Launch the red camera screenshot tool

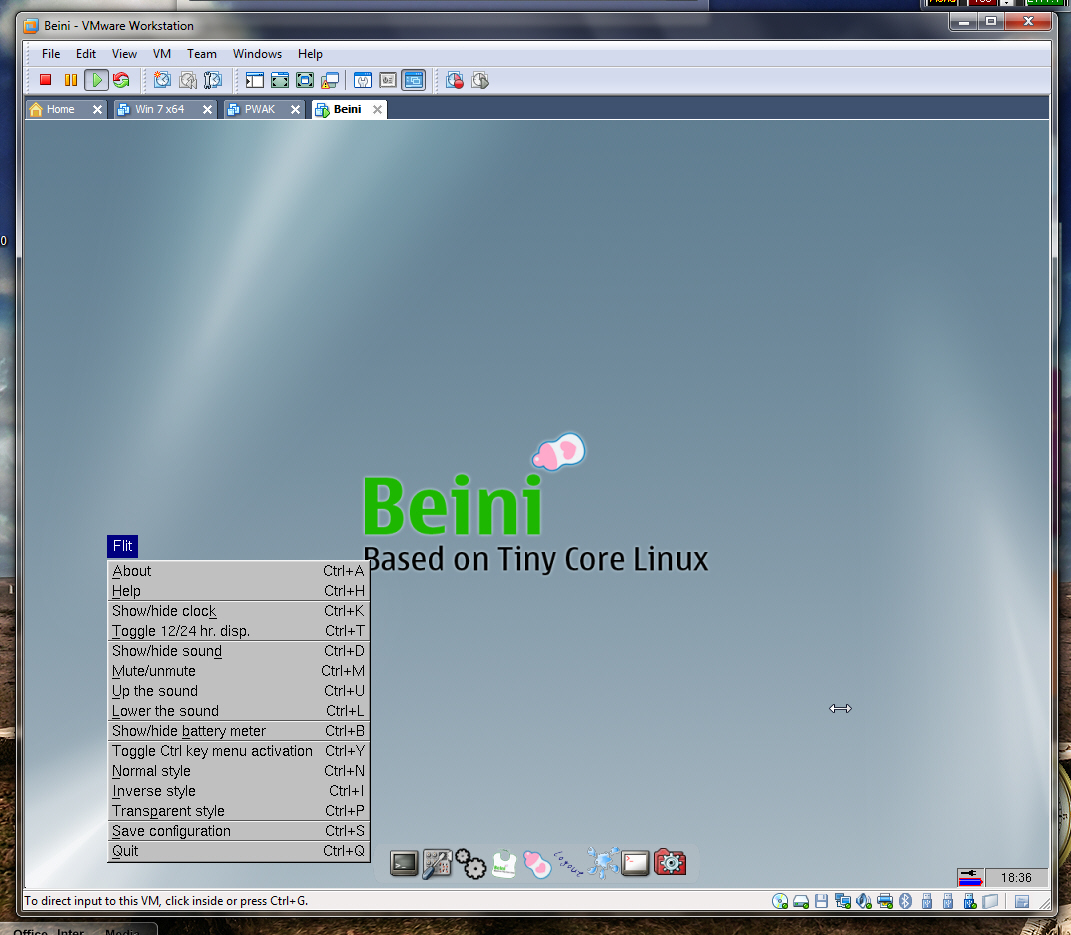pos(669,862)
